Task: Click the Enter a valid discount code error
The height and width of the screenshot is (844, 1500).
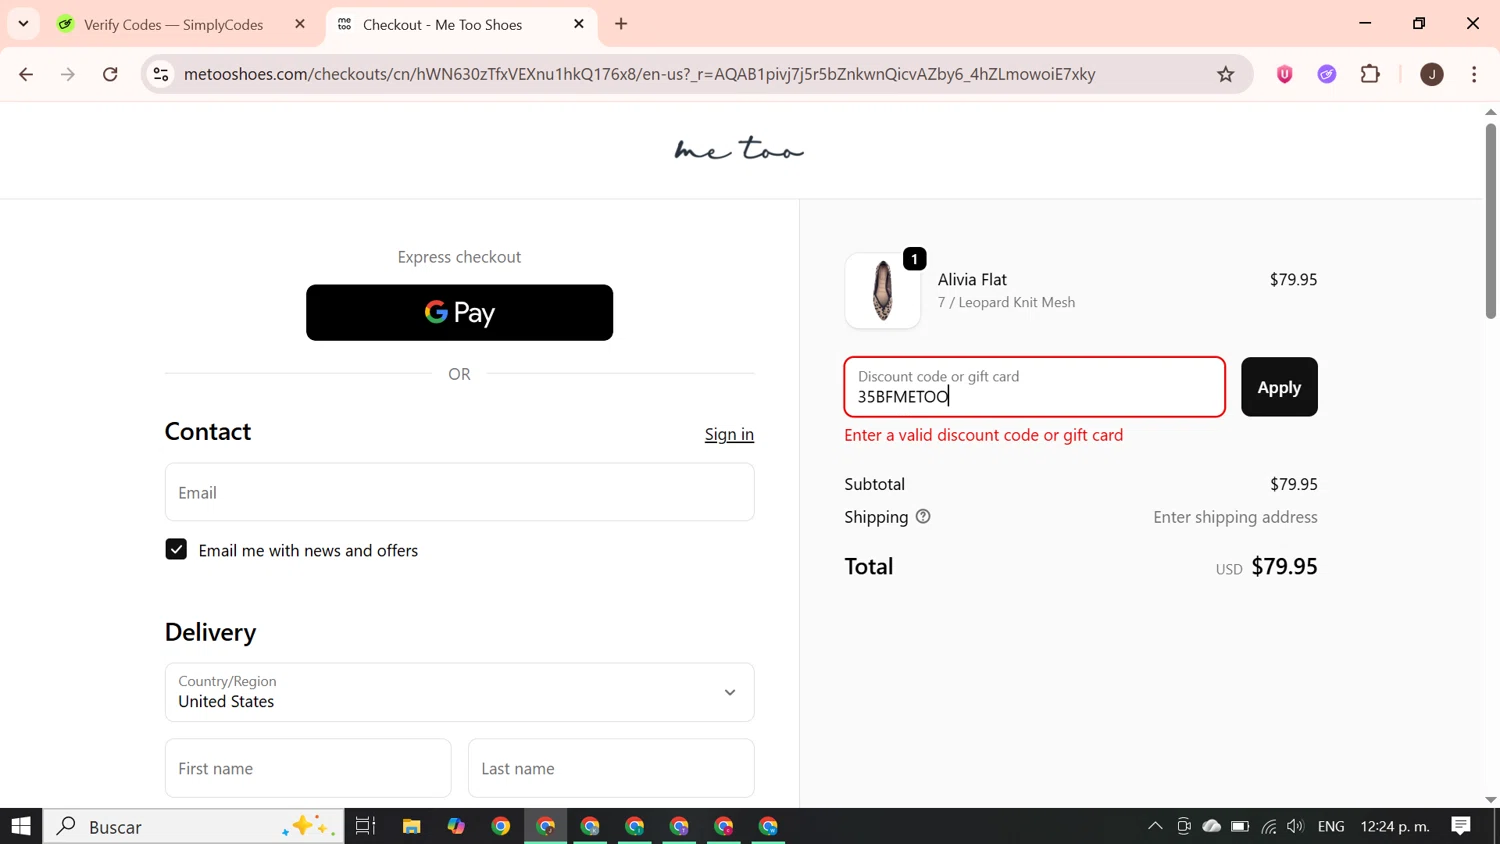Action: (x=984, y=435)
